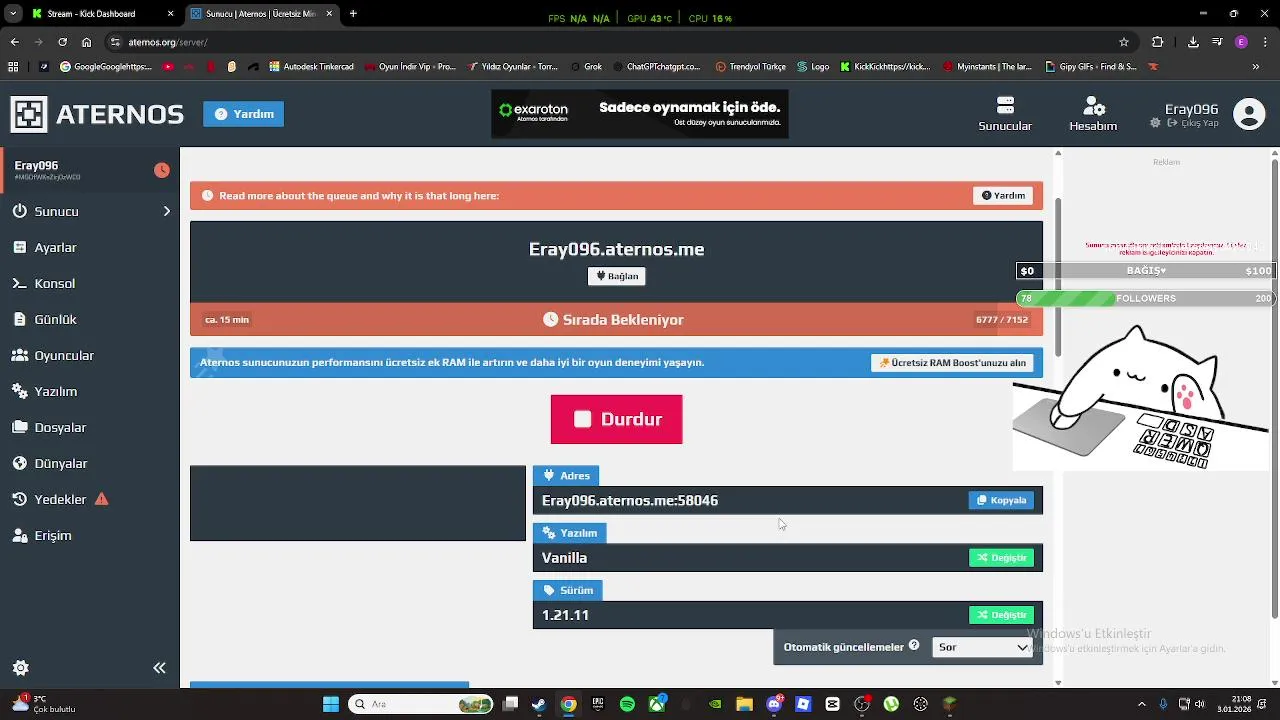Viewport: 1280px width, 720px height.
Task: Click queue position 6777 / 7152
Action: click(x=1002, y=320)
